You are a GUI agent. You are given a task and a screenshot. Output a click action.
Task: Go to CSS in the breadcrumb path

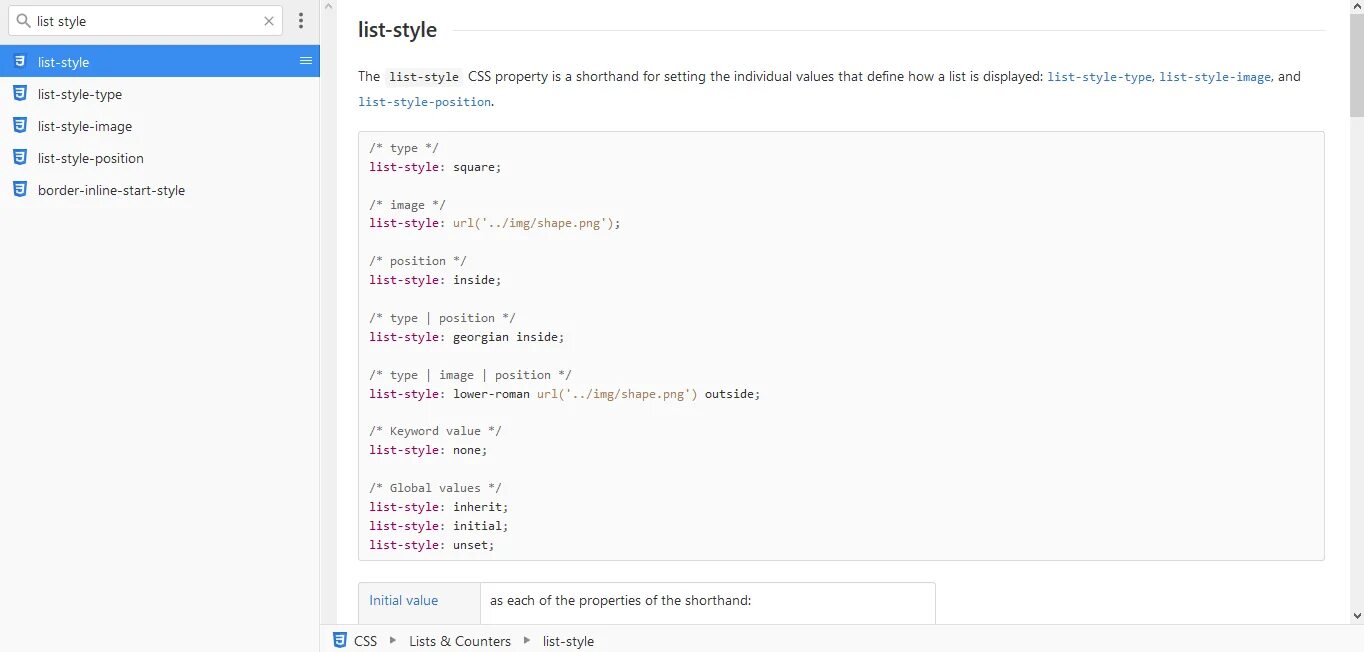pyautogui.click(x=366, y=641)
